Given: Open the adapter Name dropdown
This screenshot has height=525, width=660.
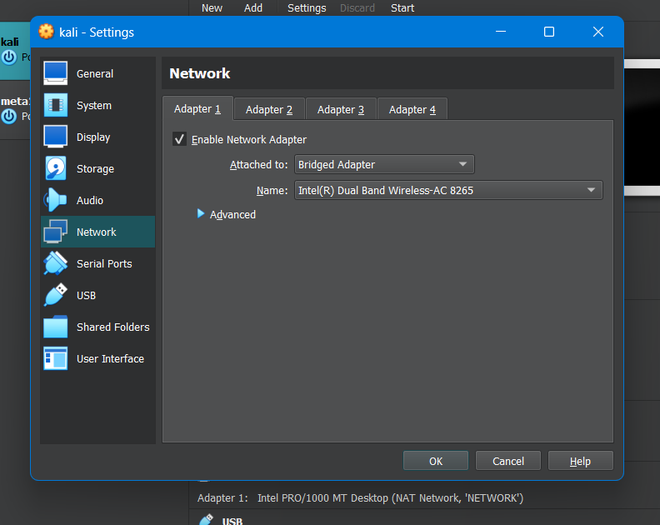Looking at the screenshot, I should click(448, 190).
